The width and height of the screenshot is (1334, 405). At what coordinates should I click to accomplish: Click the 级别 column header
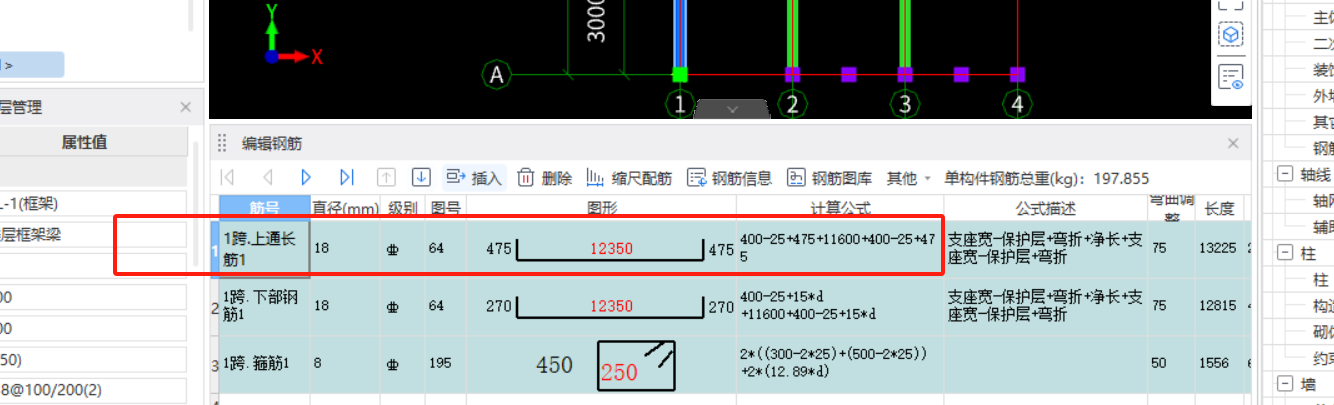coord(402,208)
